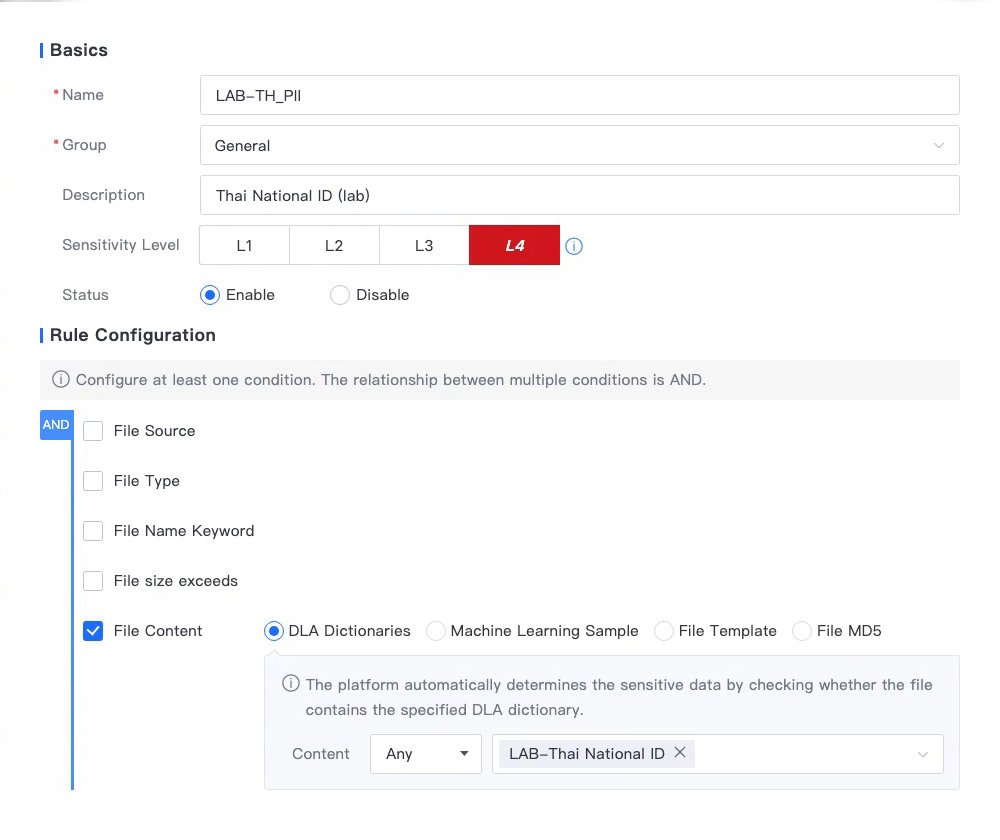
Task: Click the Sensitivity Level info icon
Action: (573, 246)
